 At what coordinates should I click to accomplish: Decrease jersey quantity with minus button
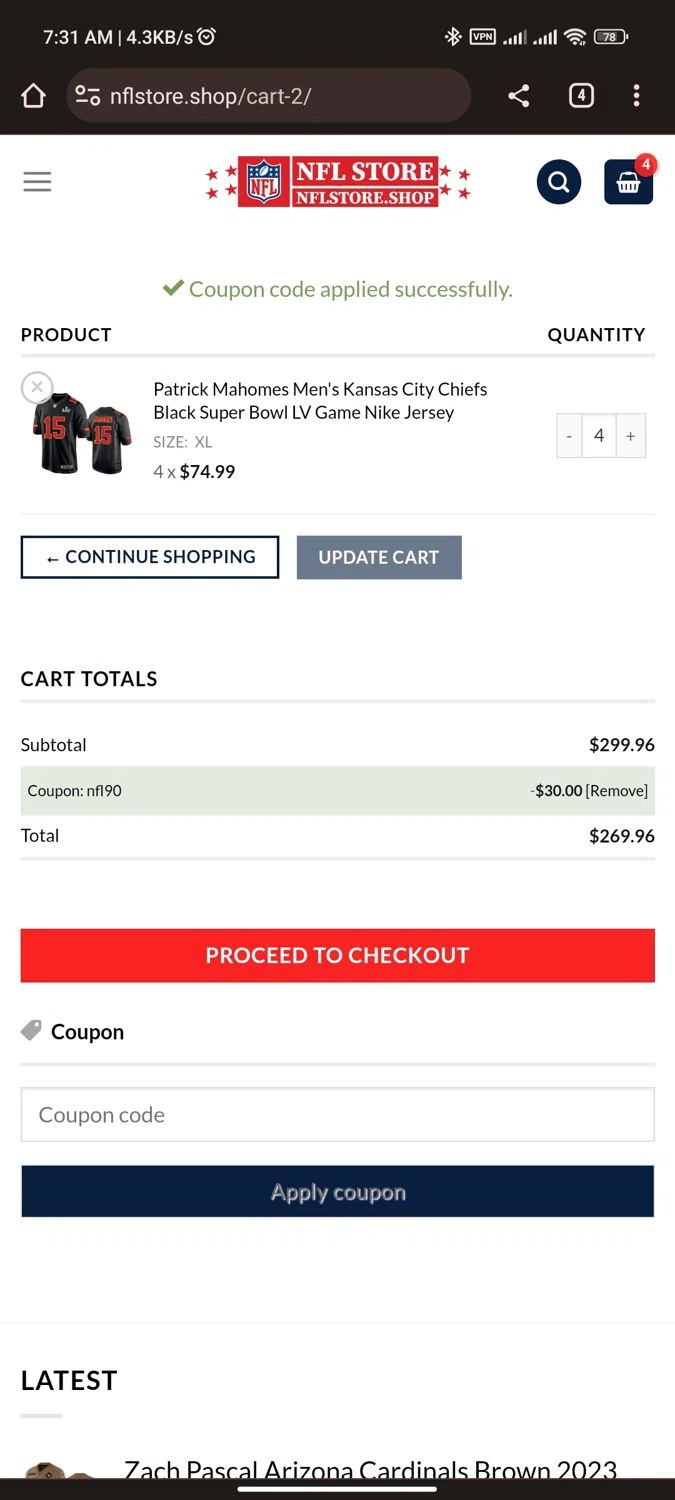pyautogui.click(x=569, y=436)
